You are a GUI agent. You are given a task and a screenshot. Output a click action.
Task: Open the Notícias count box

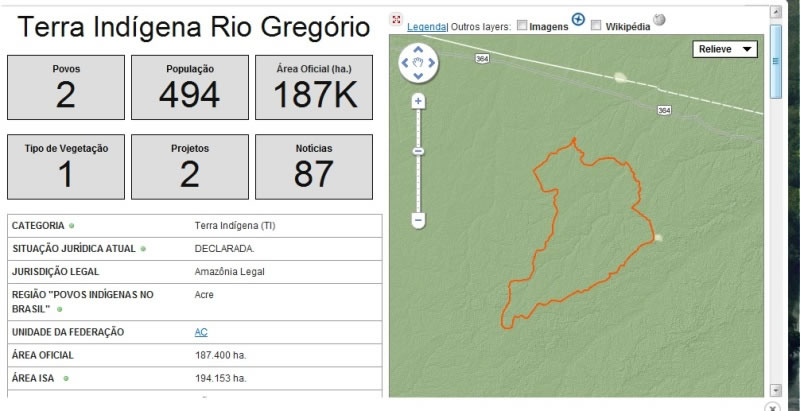click(x=314, y=166)
